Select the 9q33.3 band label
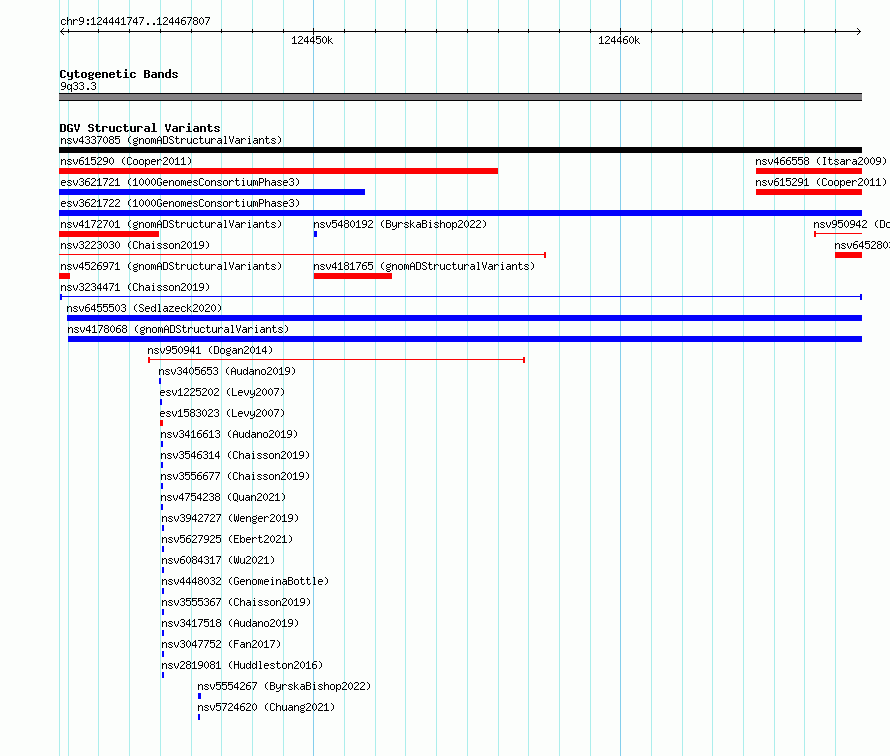 click(78, 86)
